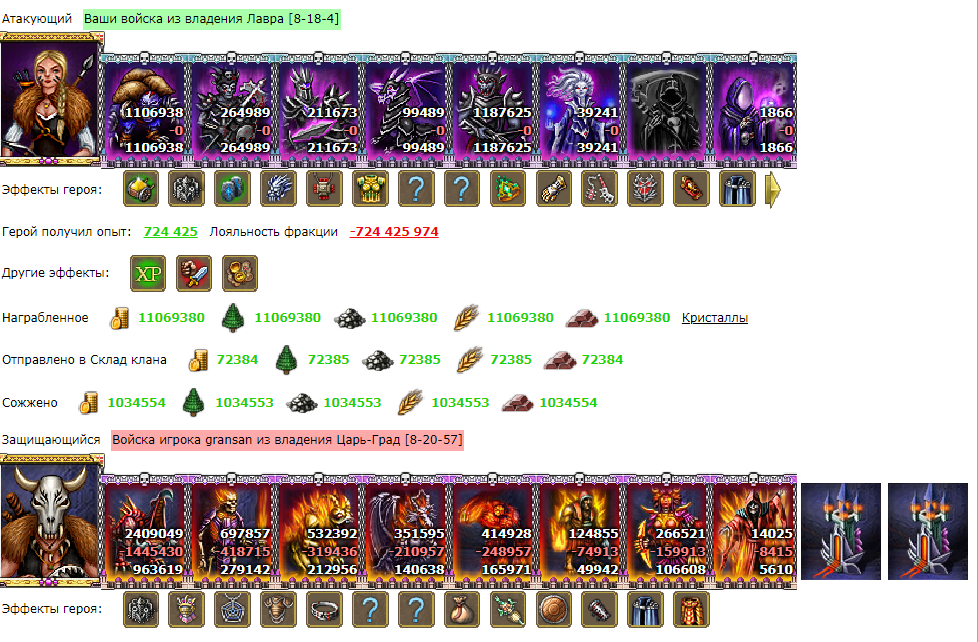
Task: Select the skull-masked defender hero portrait
Action: [x=51, y=520]
